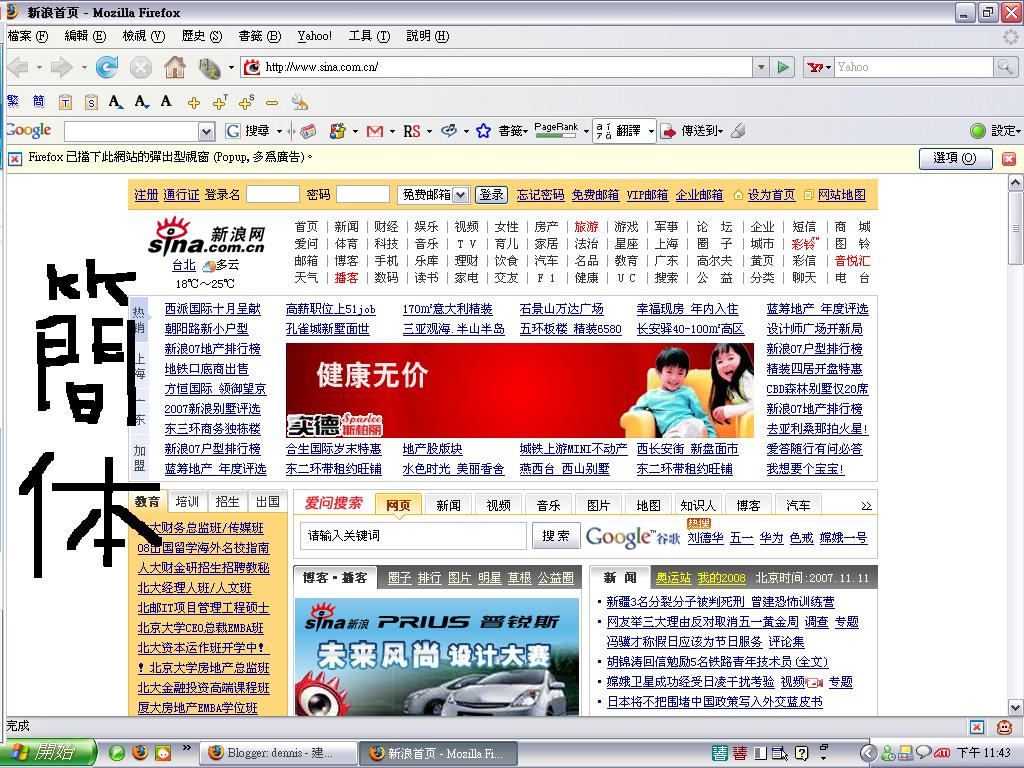Convert page to Traditional Chinese (繁)

[13, 101]
